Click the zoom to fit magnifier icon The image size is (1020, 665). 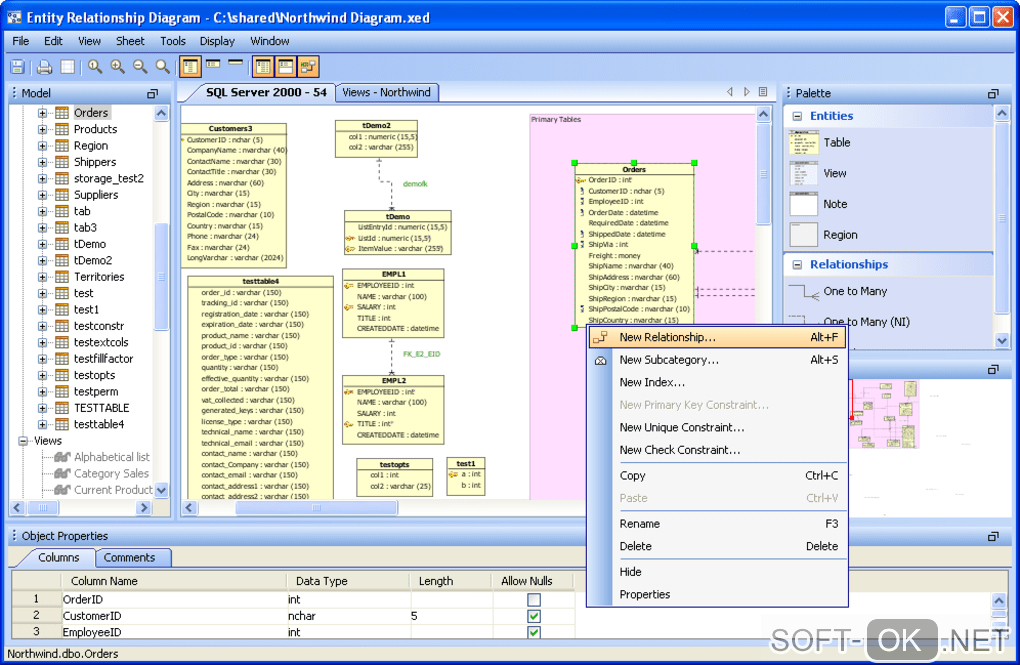[x=163, y=66]
